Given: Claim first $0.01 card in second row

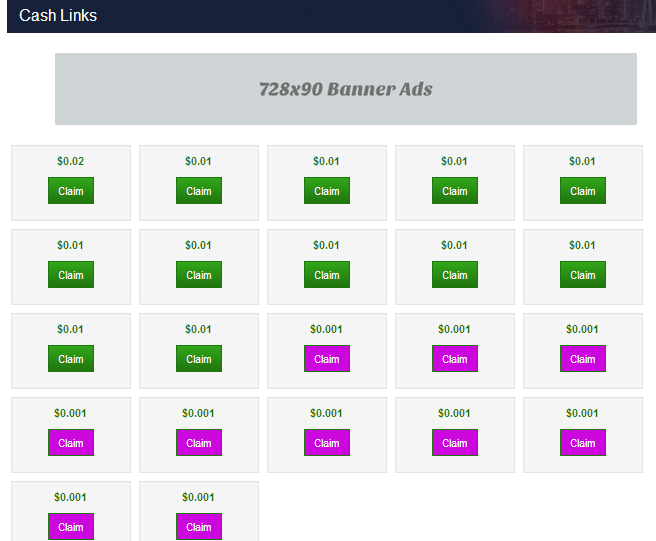Looking at the screenshot, I should click(x=71, y=274).
